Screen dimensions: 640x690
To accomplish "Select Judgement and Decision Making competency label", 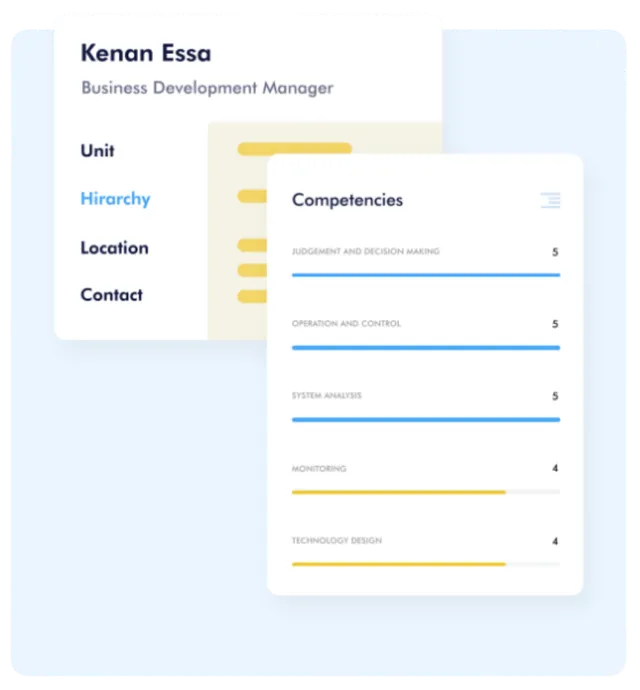I will [x=365, y=252].
